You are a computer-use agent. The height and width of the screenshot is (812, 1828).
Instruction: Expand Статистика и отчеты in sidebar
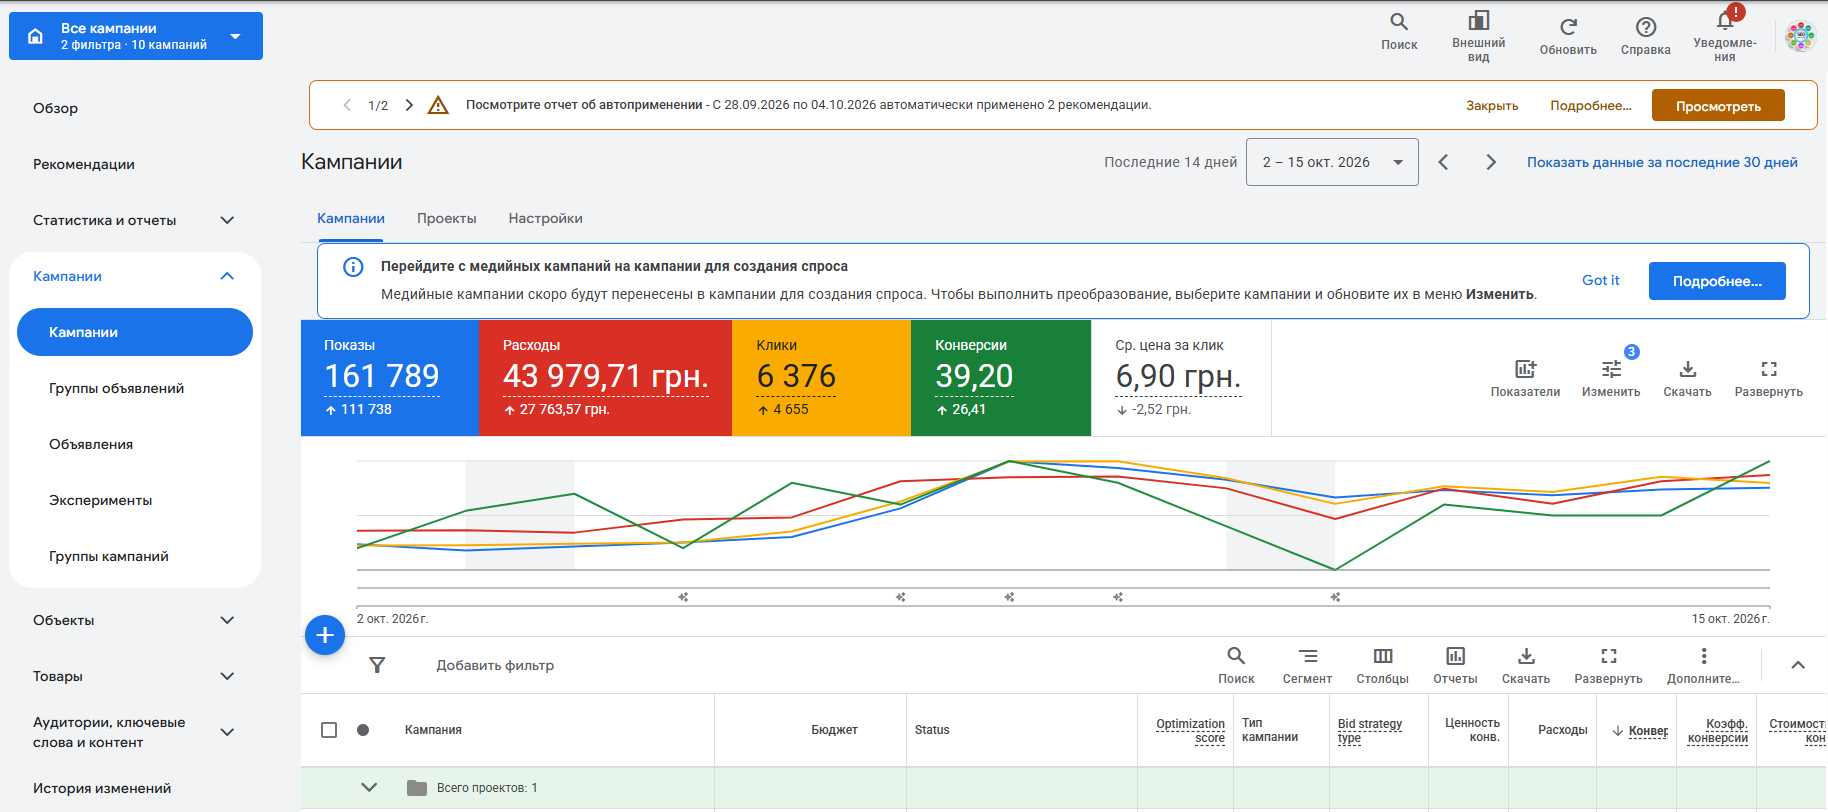point(227,220)
